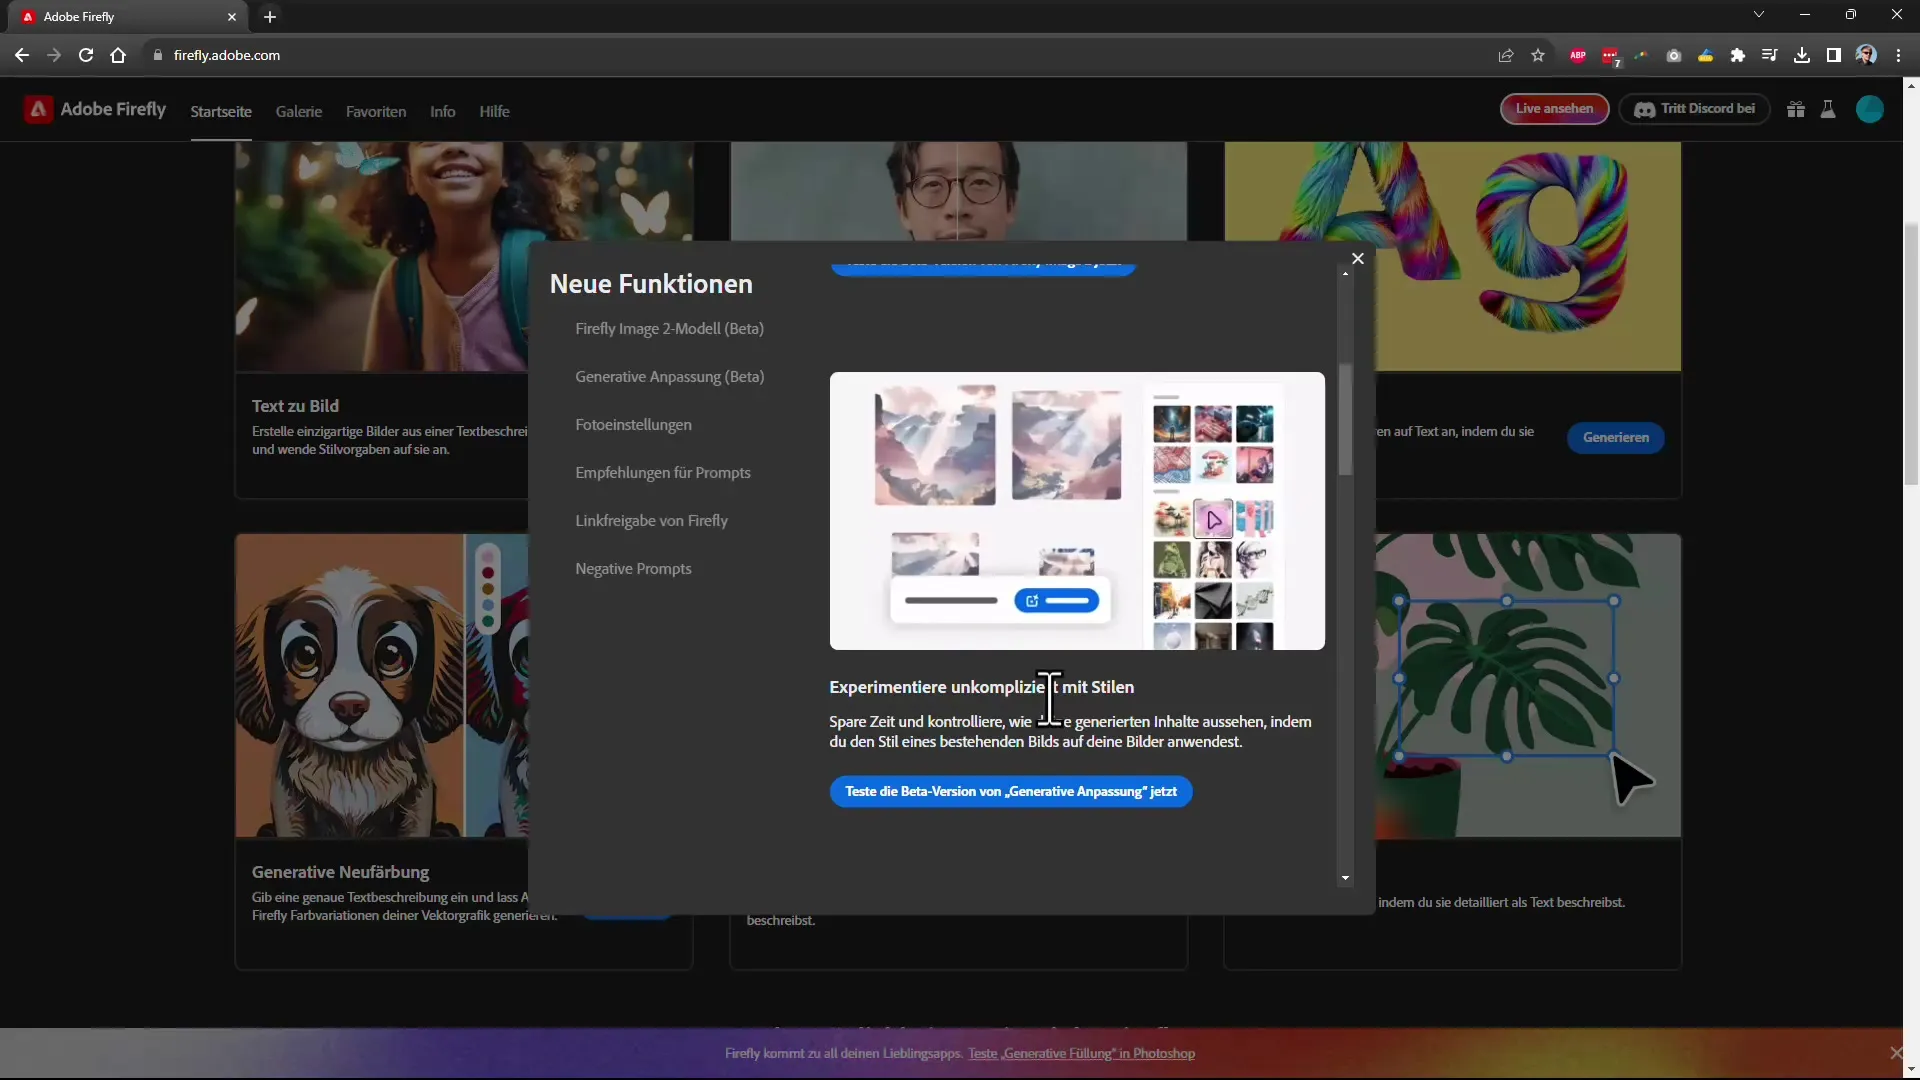This screenshot has height=1080, width=1920.
Task: Click the page scrollbar thumb
Action: pyautogui.click(x=1911, y=355)
